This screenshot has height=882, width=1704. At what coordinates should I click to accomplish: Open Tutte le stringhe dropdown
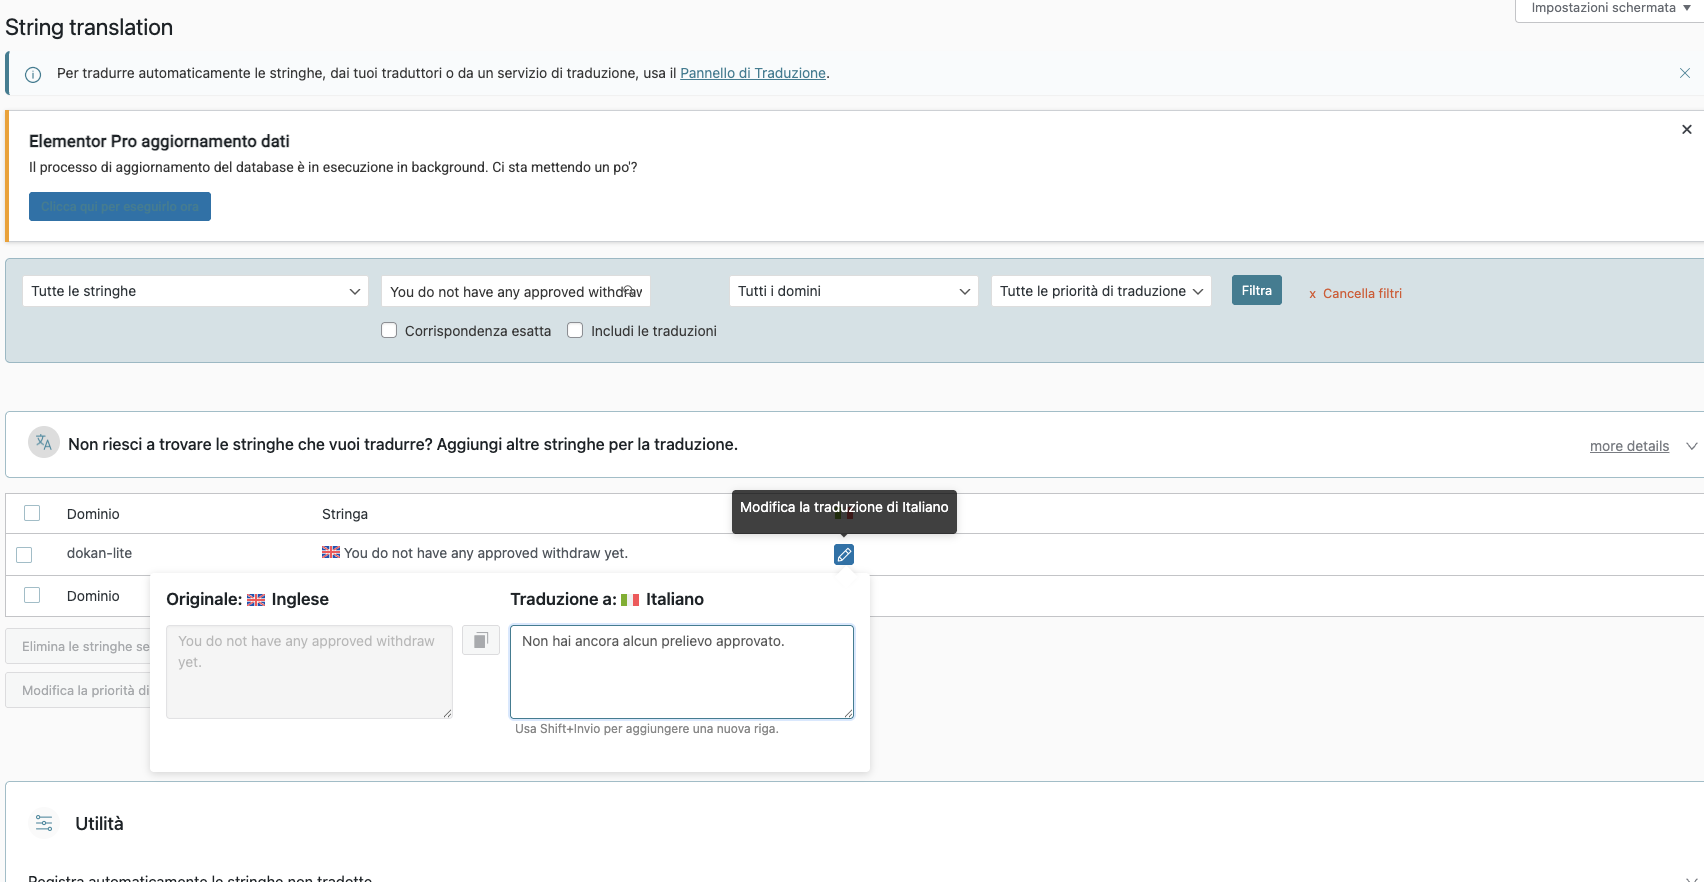[195, 291]
